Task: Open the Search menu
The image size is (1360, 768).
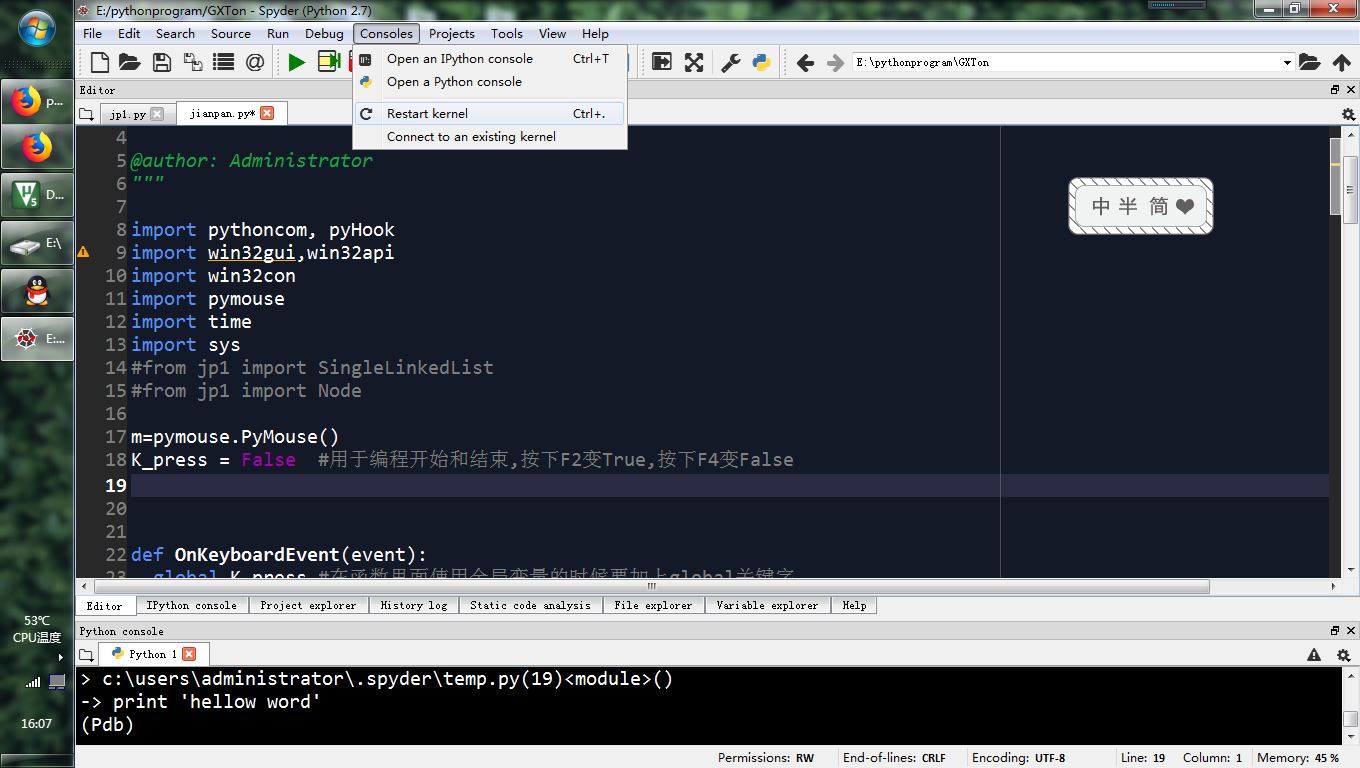Action: coord(175,33)
